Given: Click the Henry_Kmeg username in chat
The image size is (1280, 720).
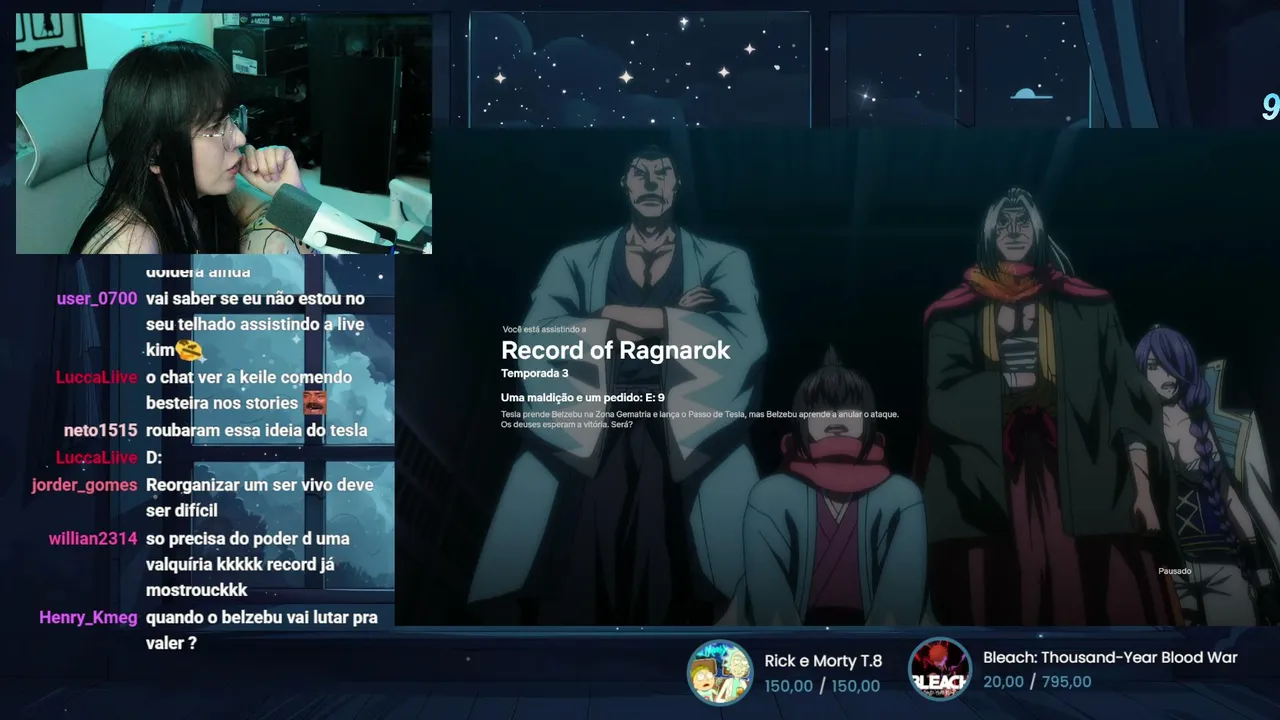Looking at the screenshot, I should click(88, 617).
